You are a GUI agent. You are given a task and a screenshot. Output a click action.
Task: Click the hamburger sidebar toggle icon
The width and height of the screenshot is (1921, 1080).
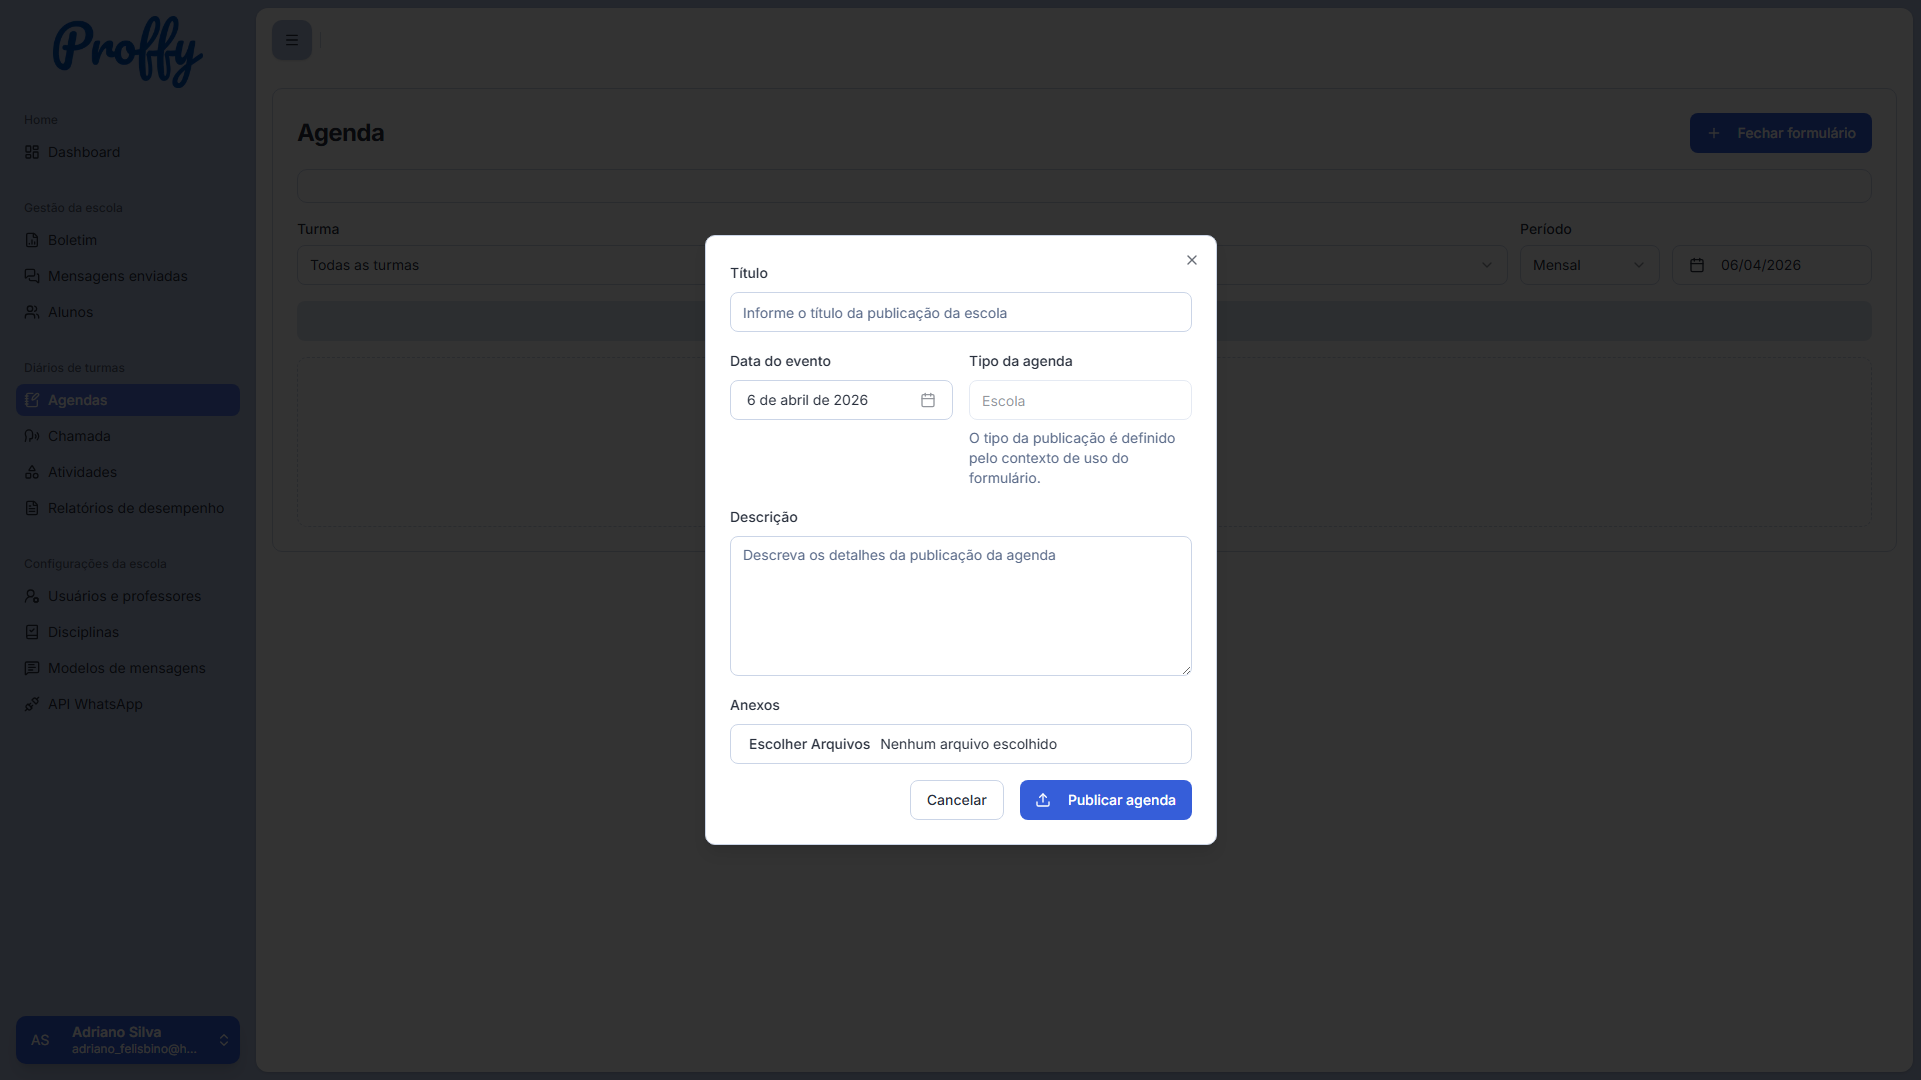(292, 40)
